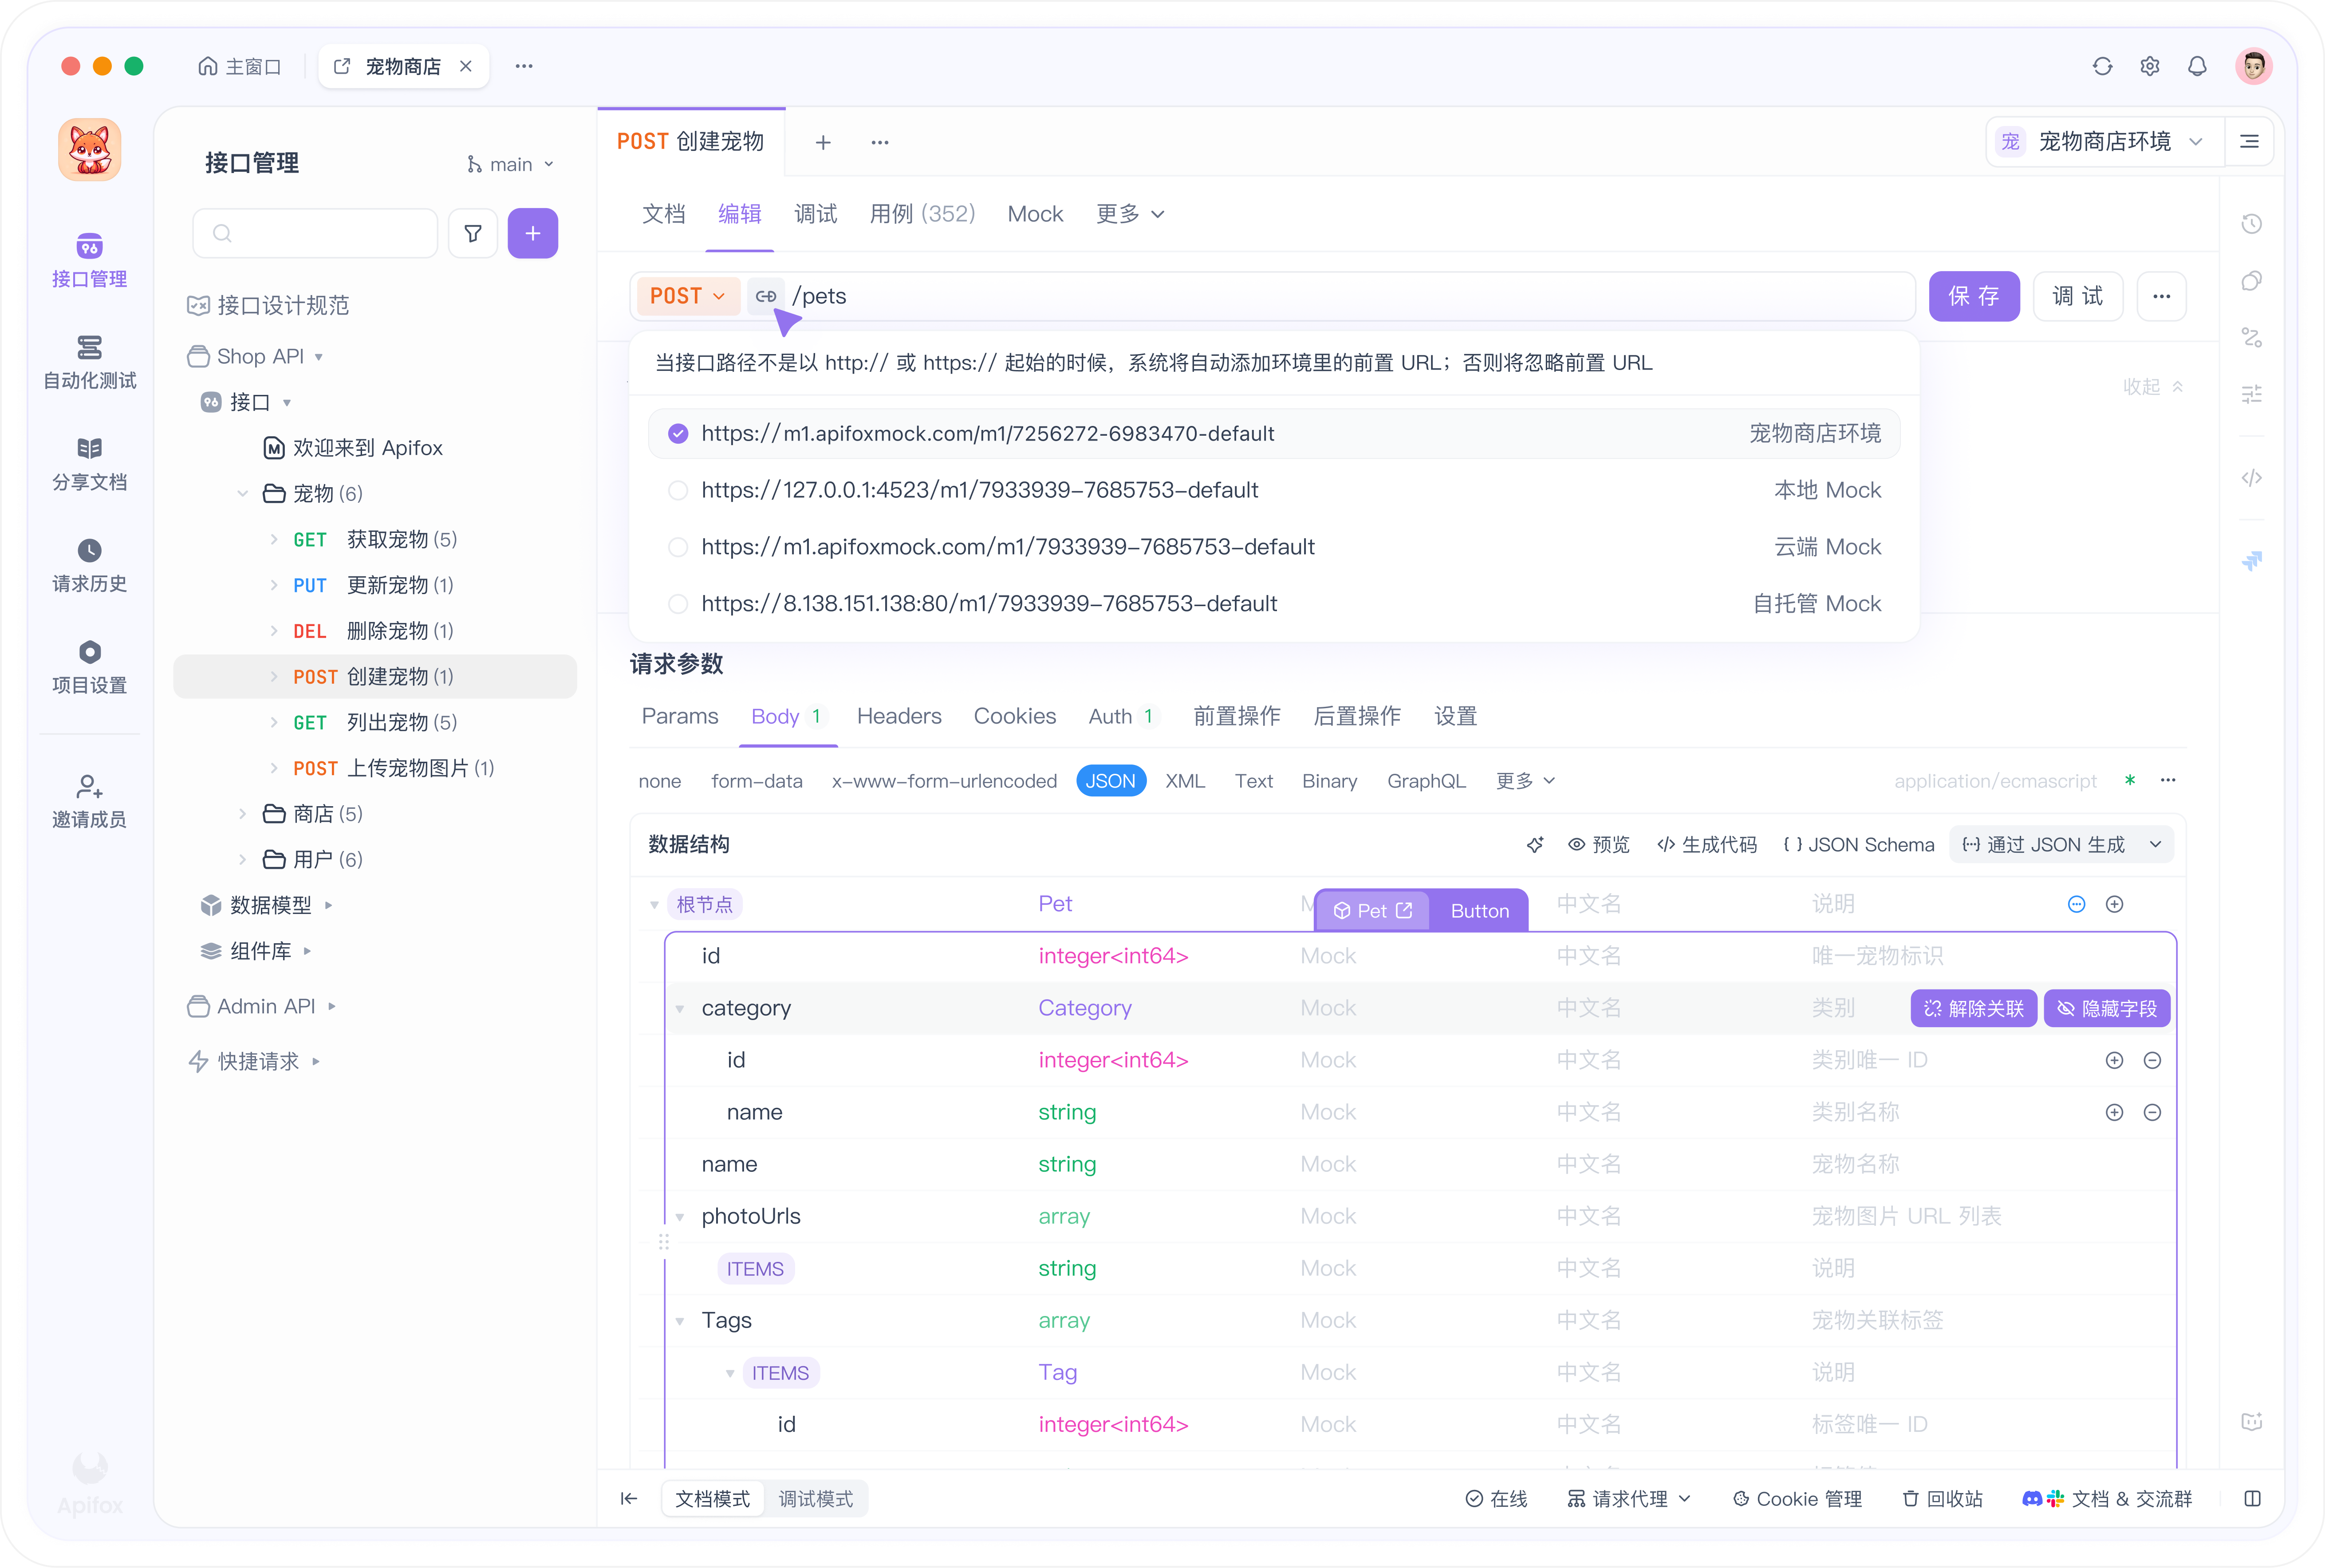Open automated testing in left sidebar
The height and width of the screenshot is (1568, 2325).
tap(89, 362)
